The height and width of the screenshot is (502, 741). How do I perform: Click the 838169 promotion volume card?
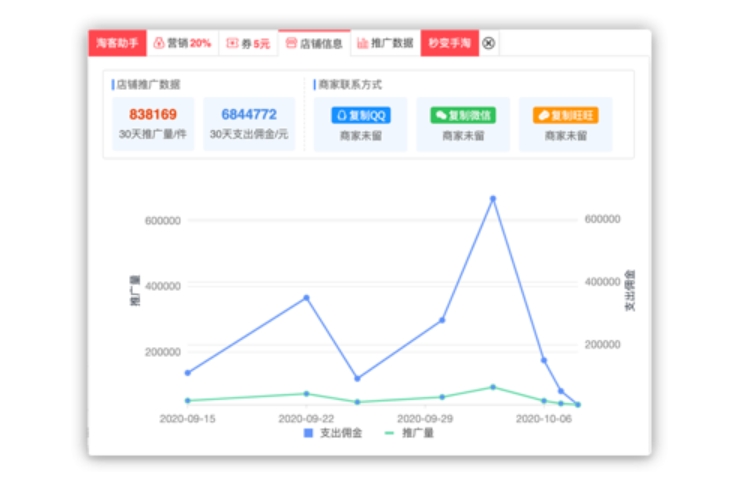(x=153, y=123)
